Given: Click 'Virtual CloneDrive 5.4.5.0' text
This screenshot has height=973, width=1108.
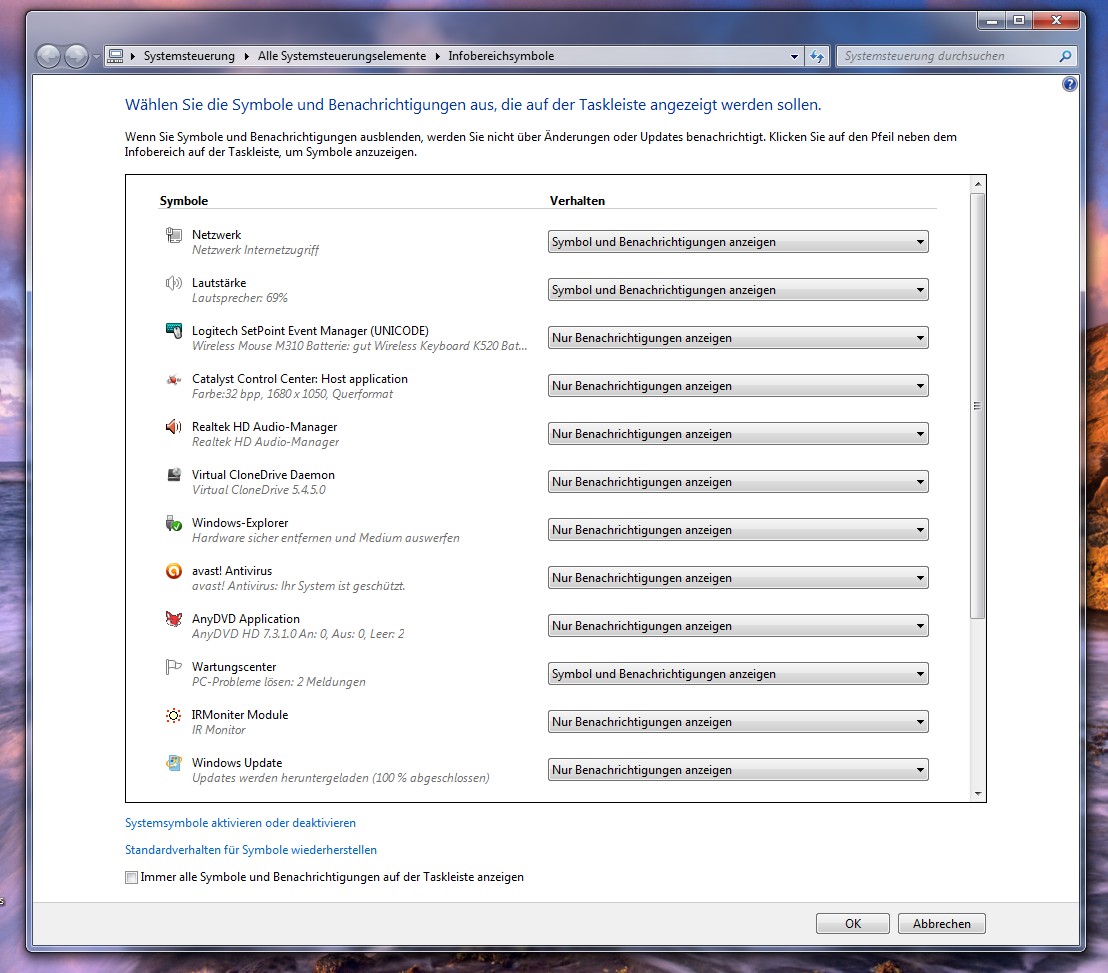Looking at the screenshot, I should (259, 490).
